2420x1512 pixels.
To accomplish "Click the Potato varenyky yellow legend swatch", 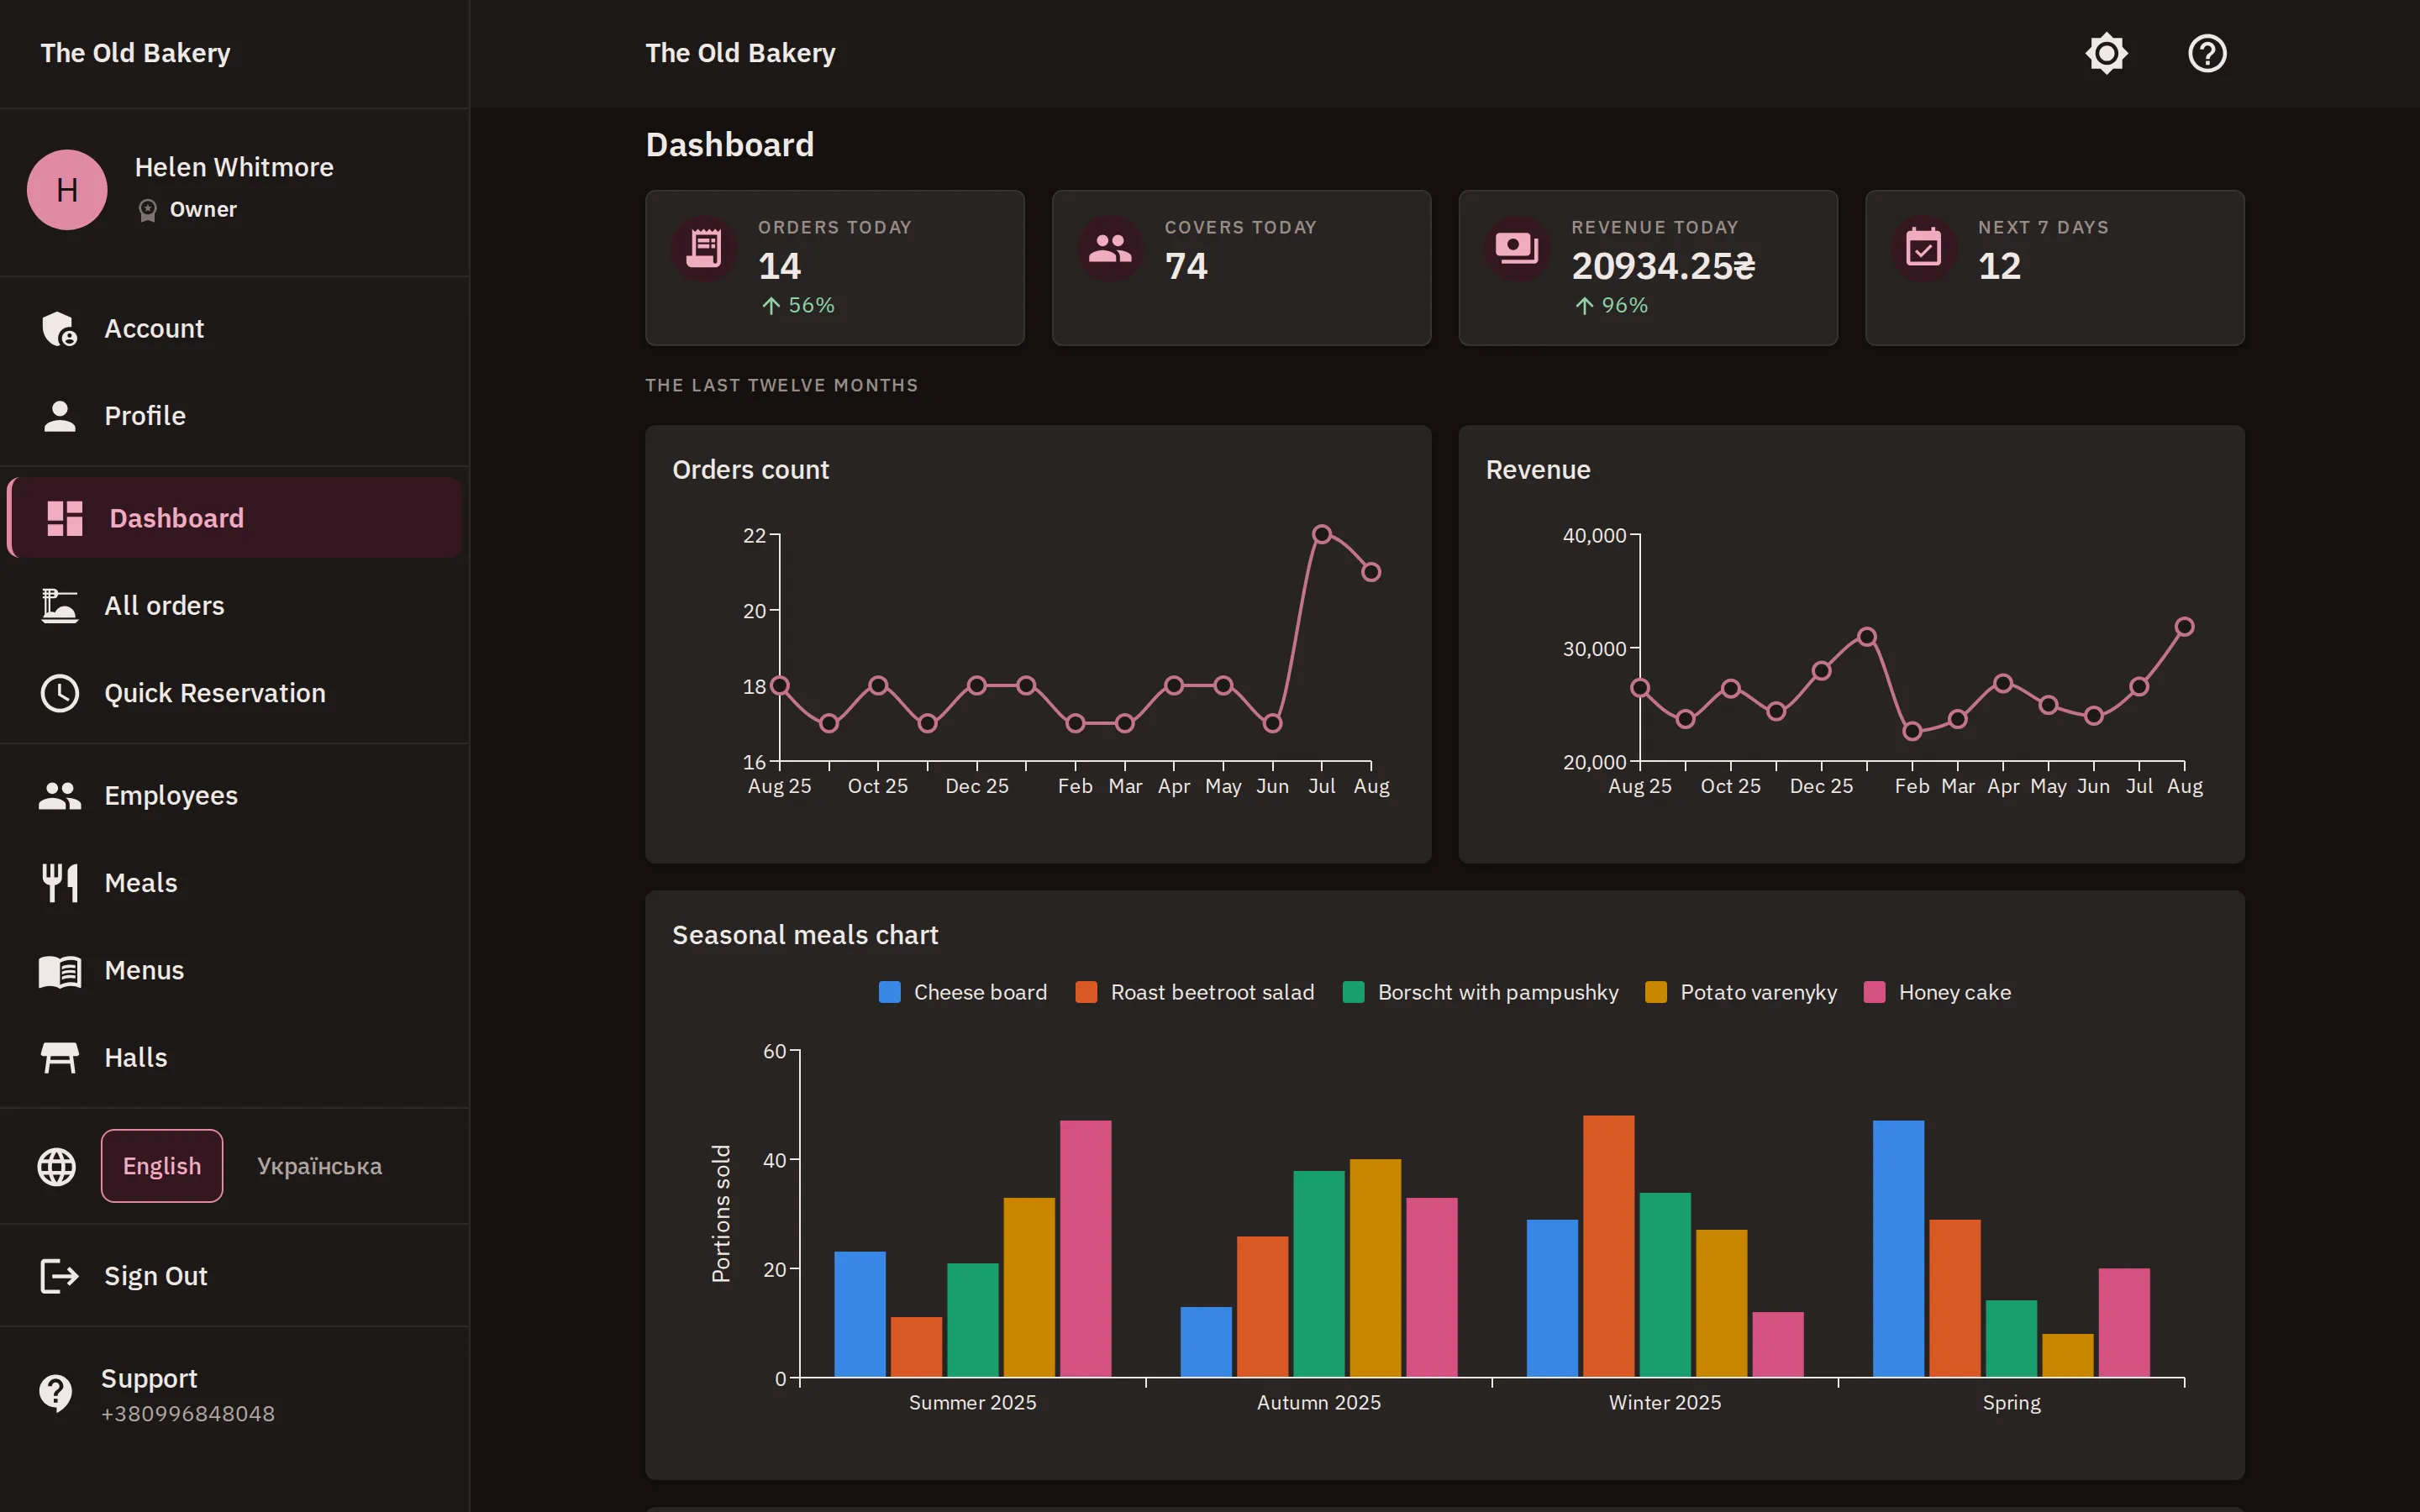I will click(x=1656, y=992).
